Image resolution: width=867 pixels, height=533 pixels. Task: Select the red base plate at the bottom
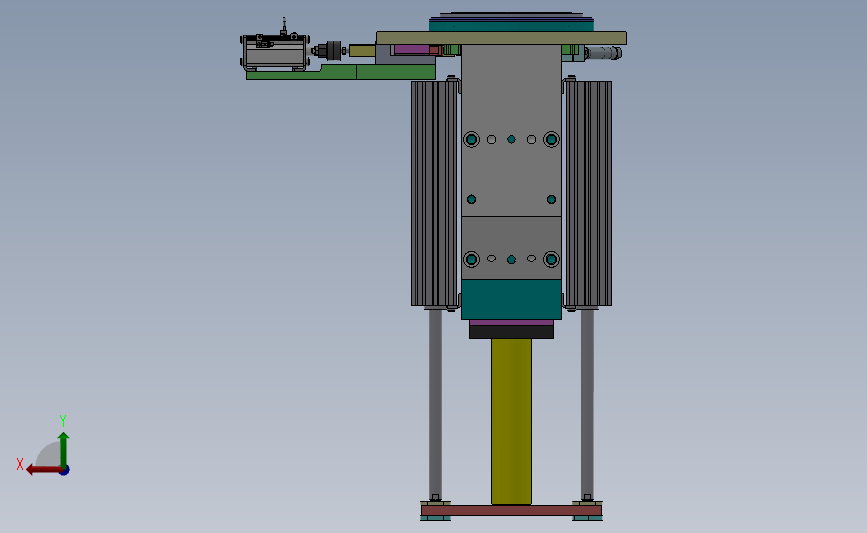coord(511,510)
